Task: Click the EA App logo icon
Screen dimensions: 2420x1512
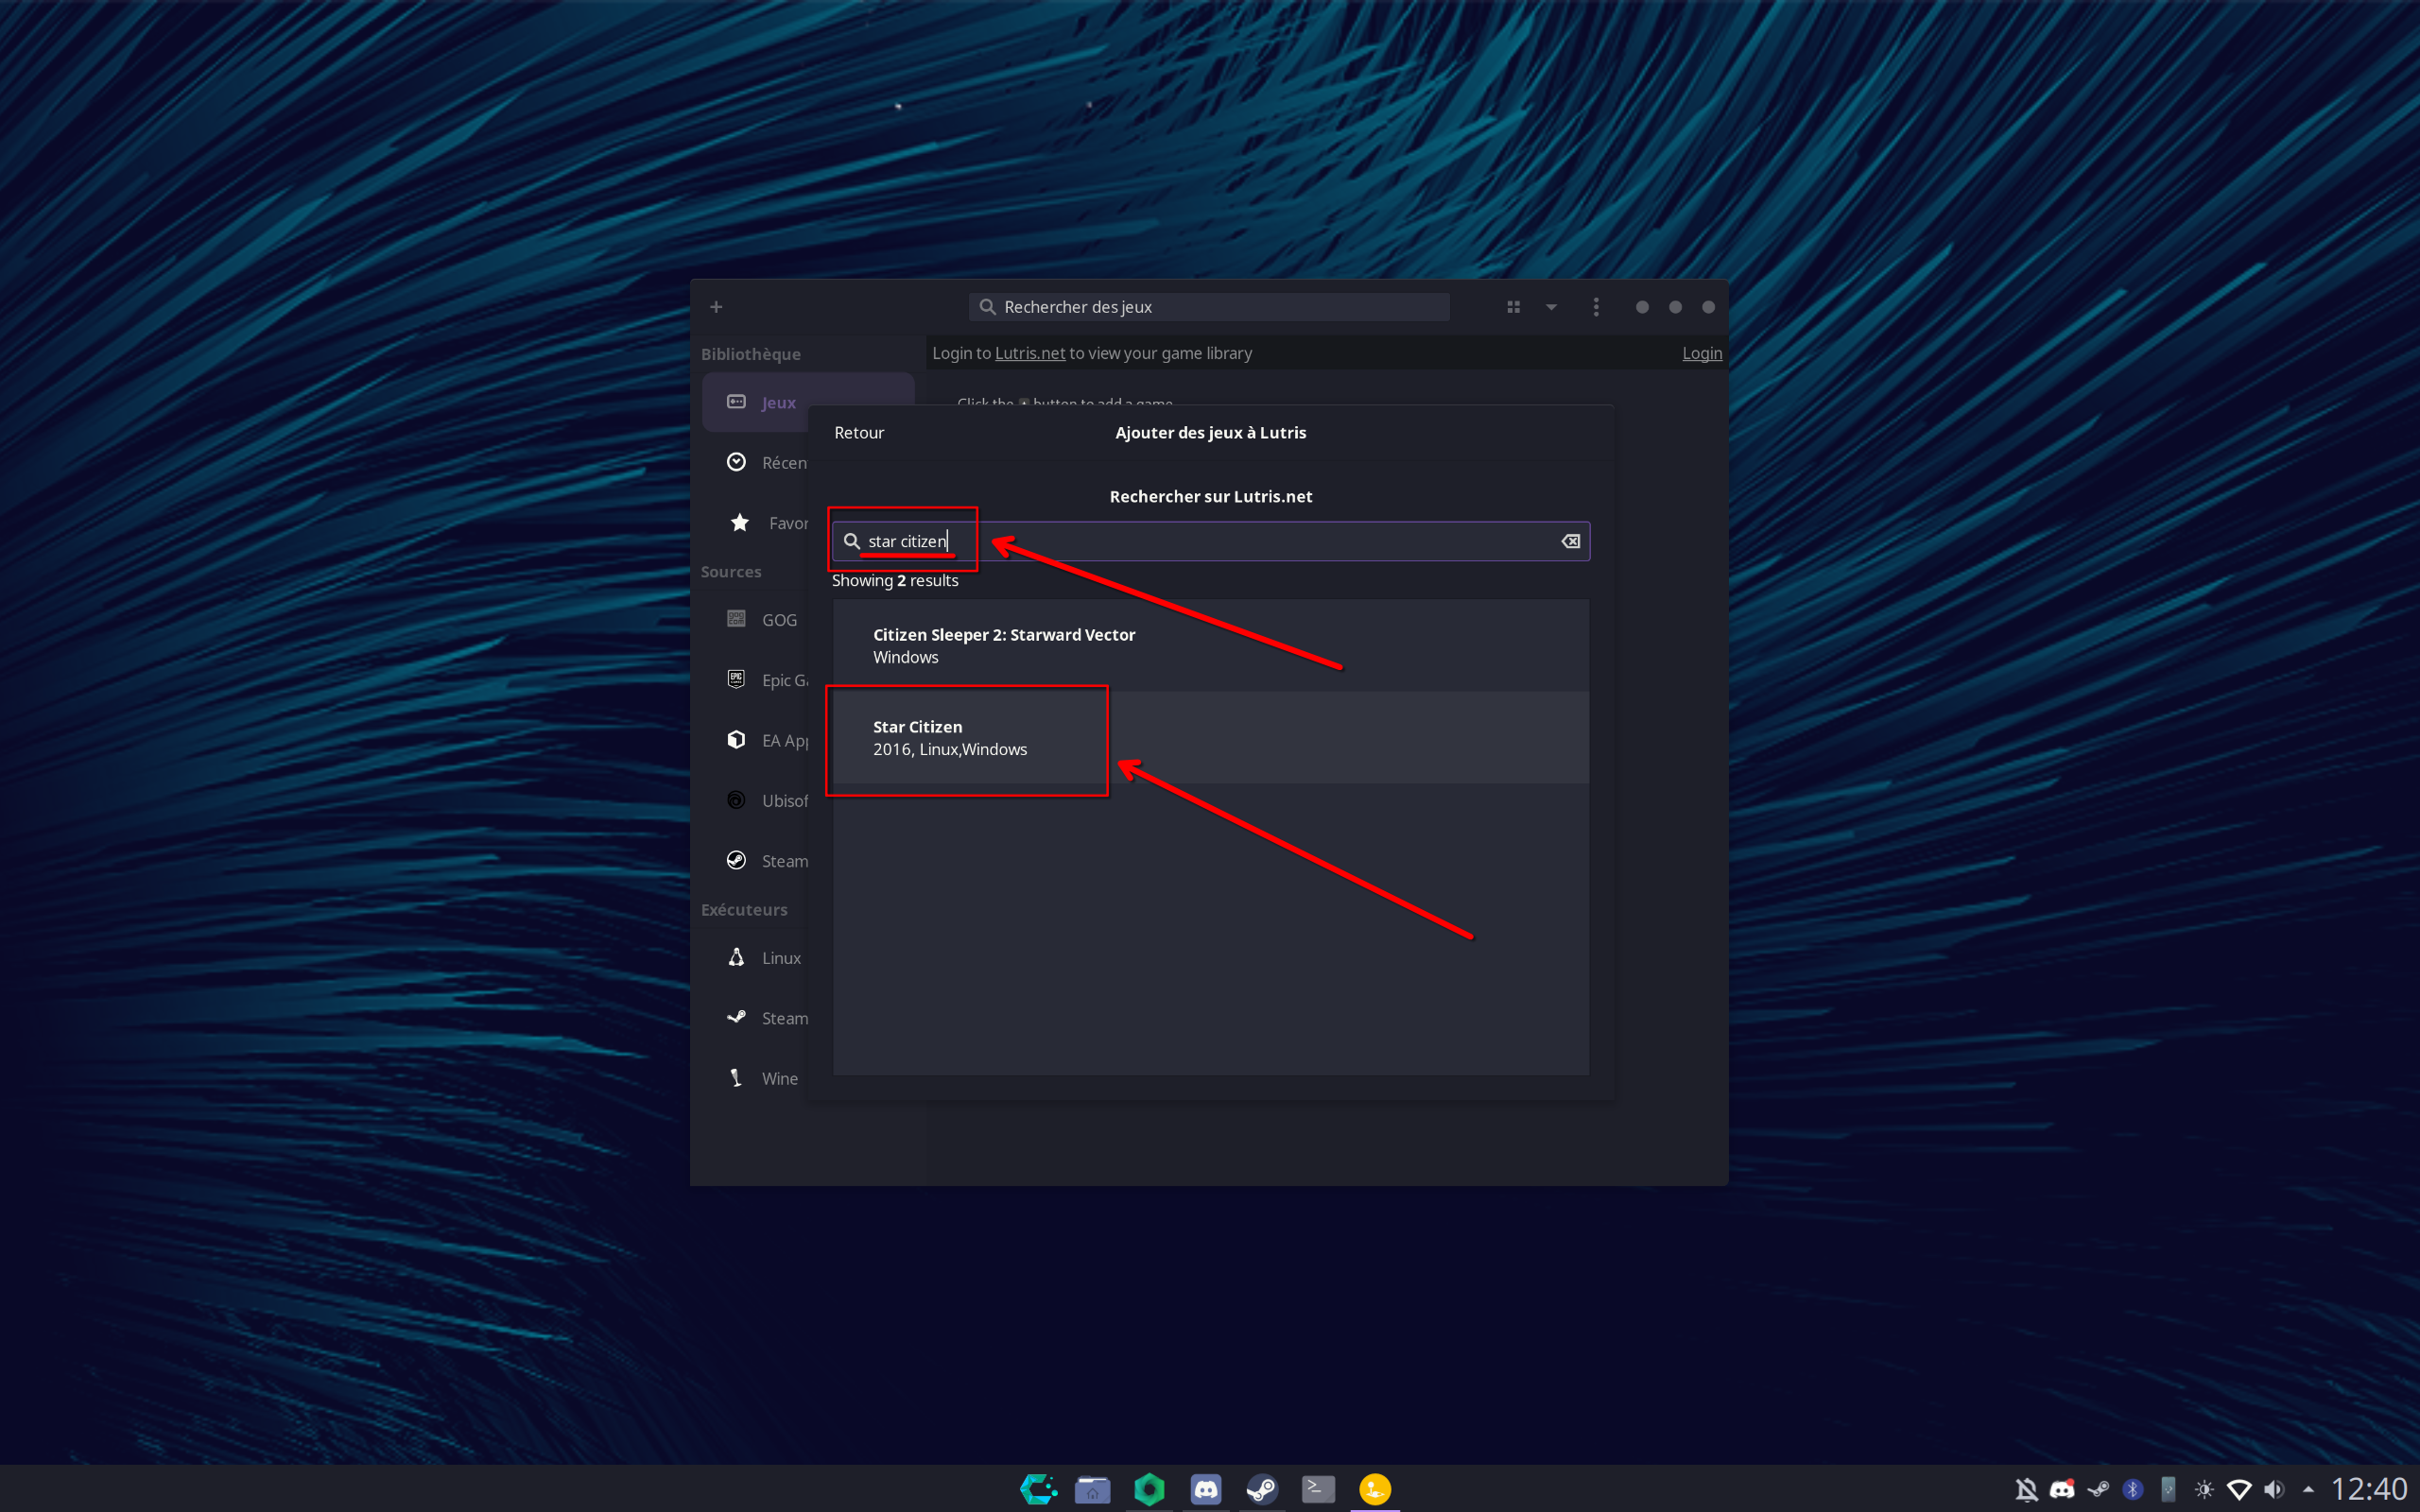Action: [736, 740]
